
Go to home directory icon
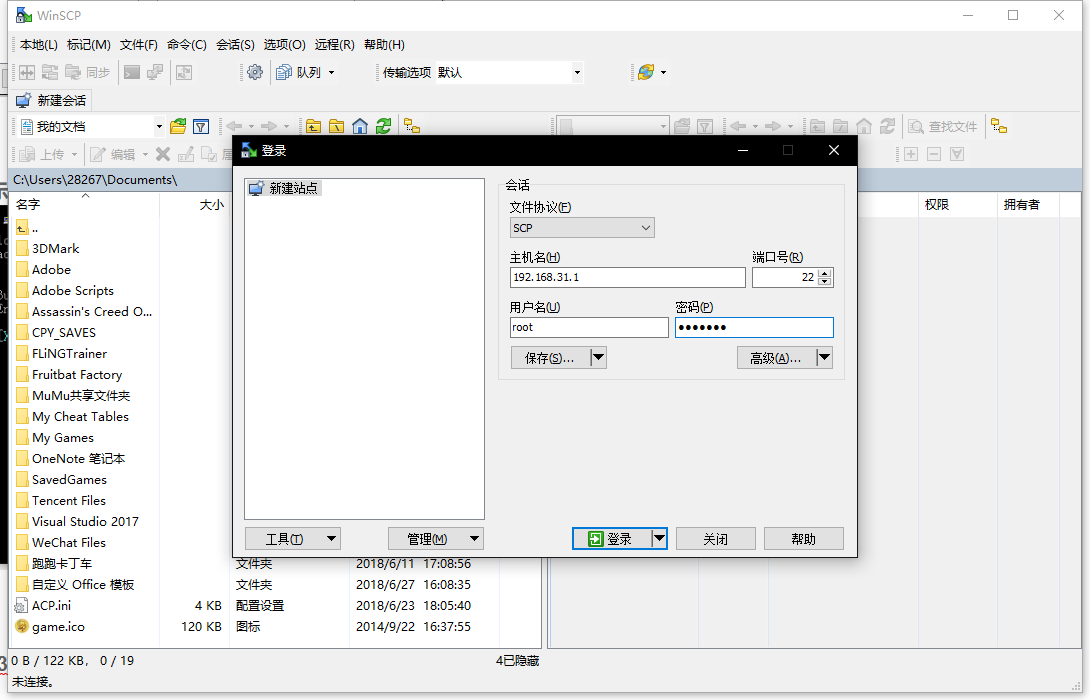[x=360, y=126]
